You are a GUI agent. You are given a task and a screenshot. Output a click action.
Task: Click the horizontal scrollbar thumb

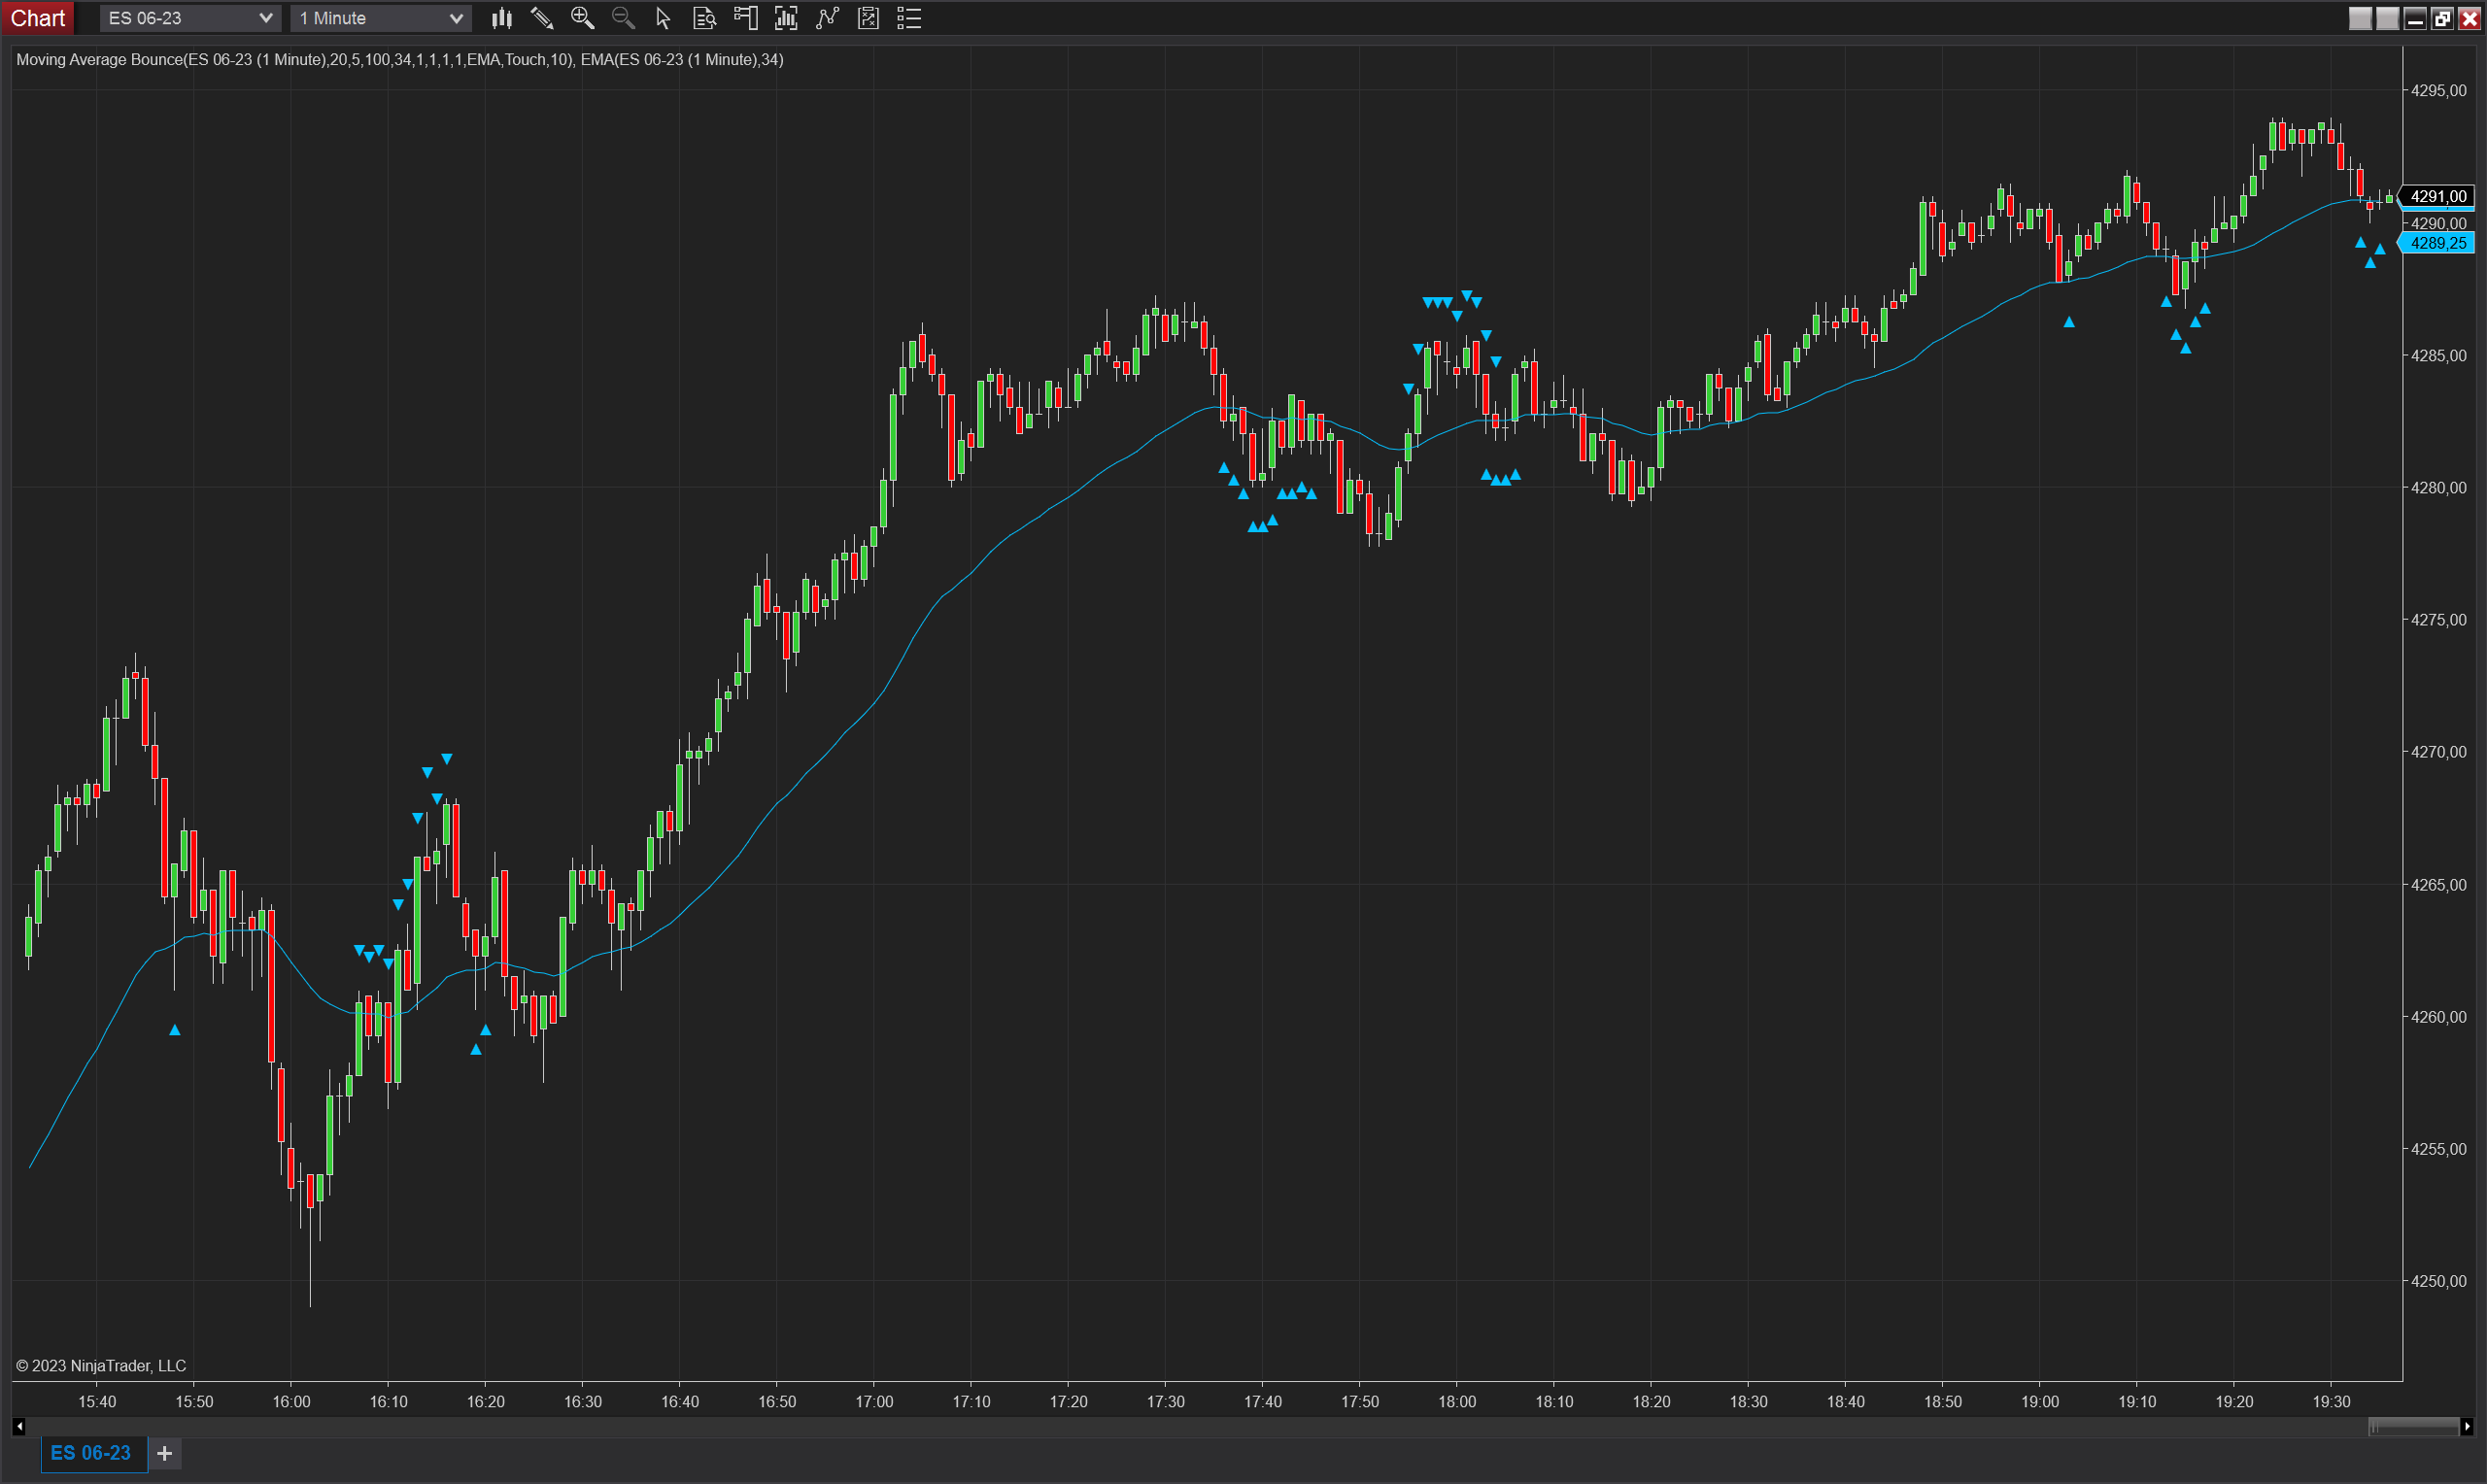[x=2413, y=1427]
